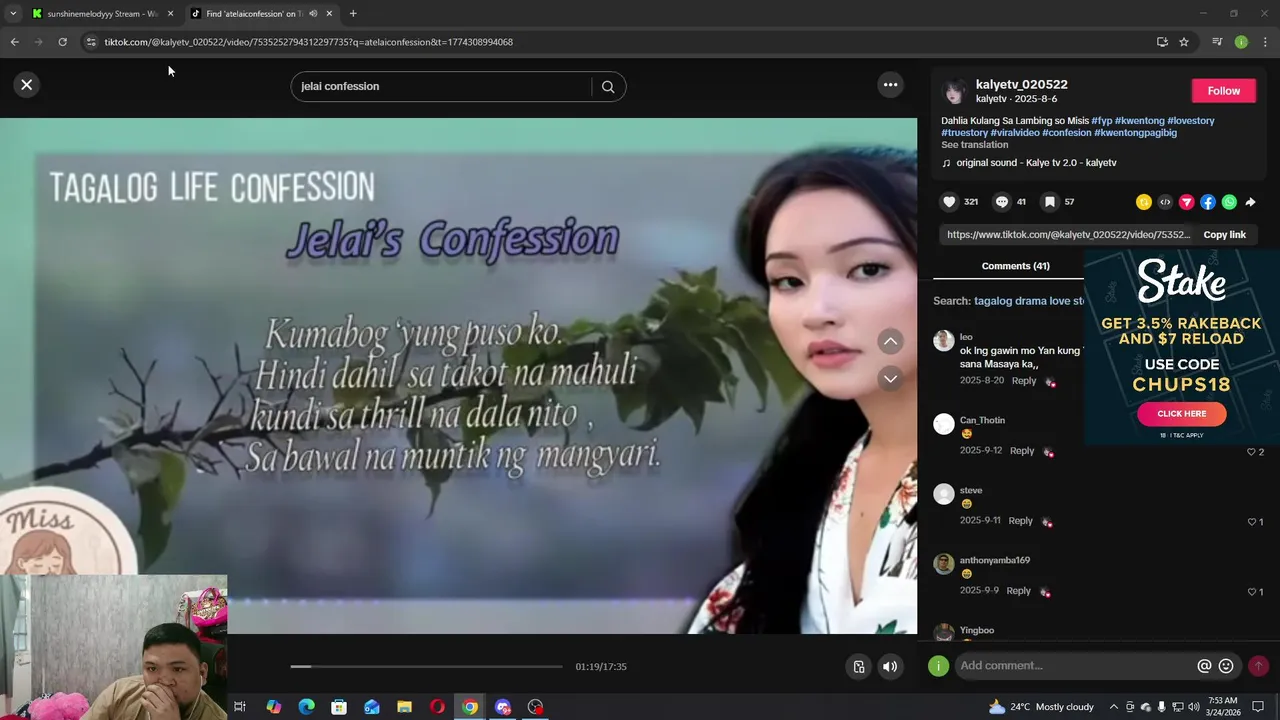Close the TikTok video viewer

[27, 85]
